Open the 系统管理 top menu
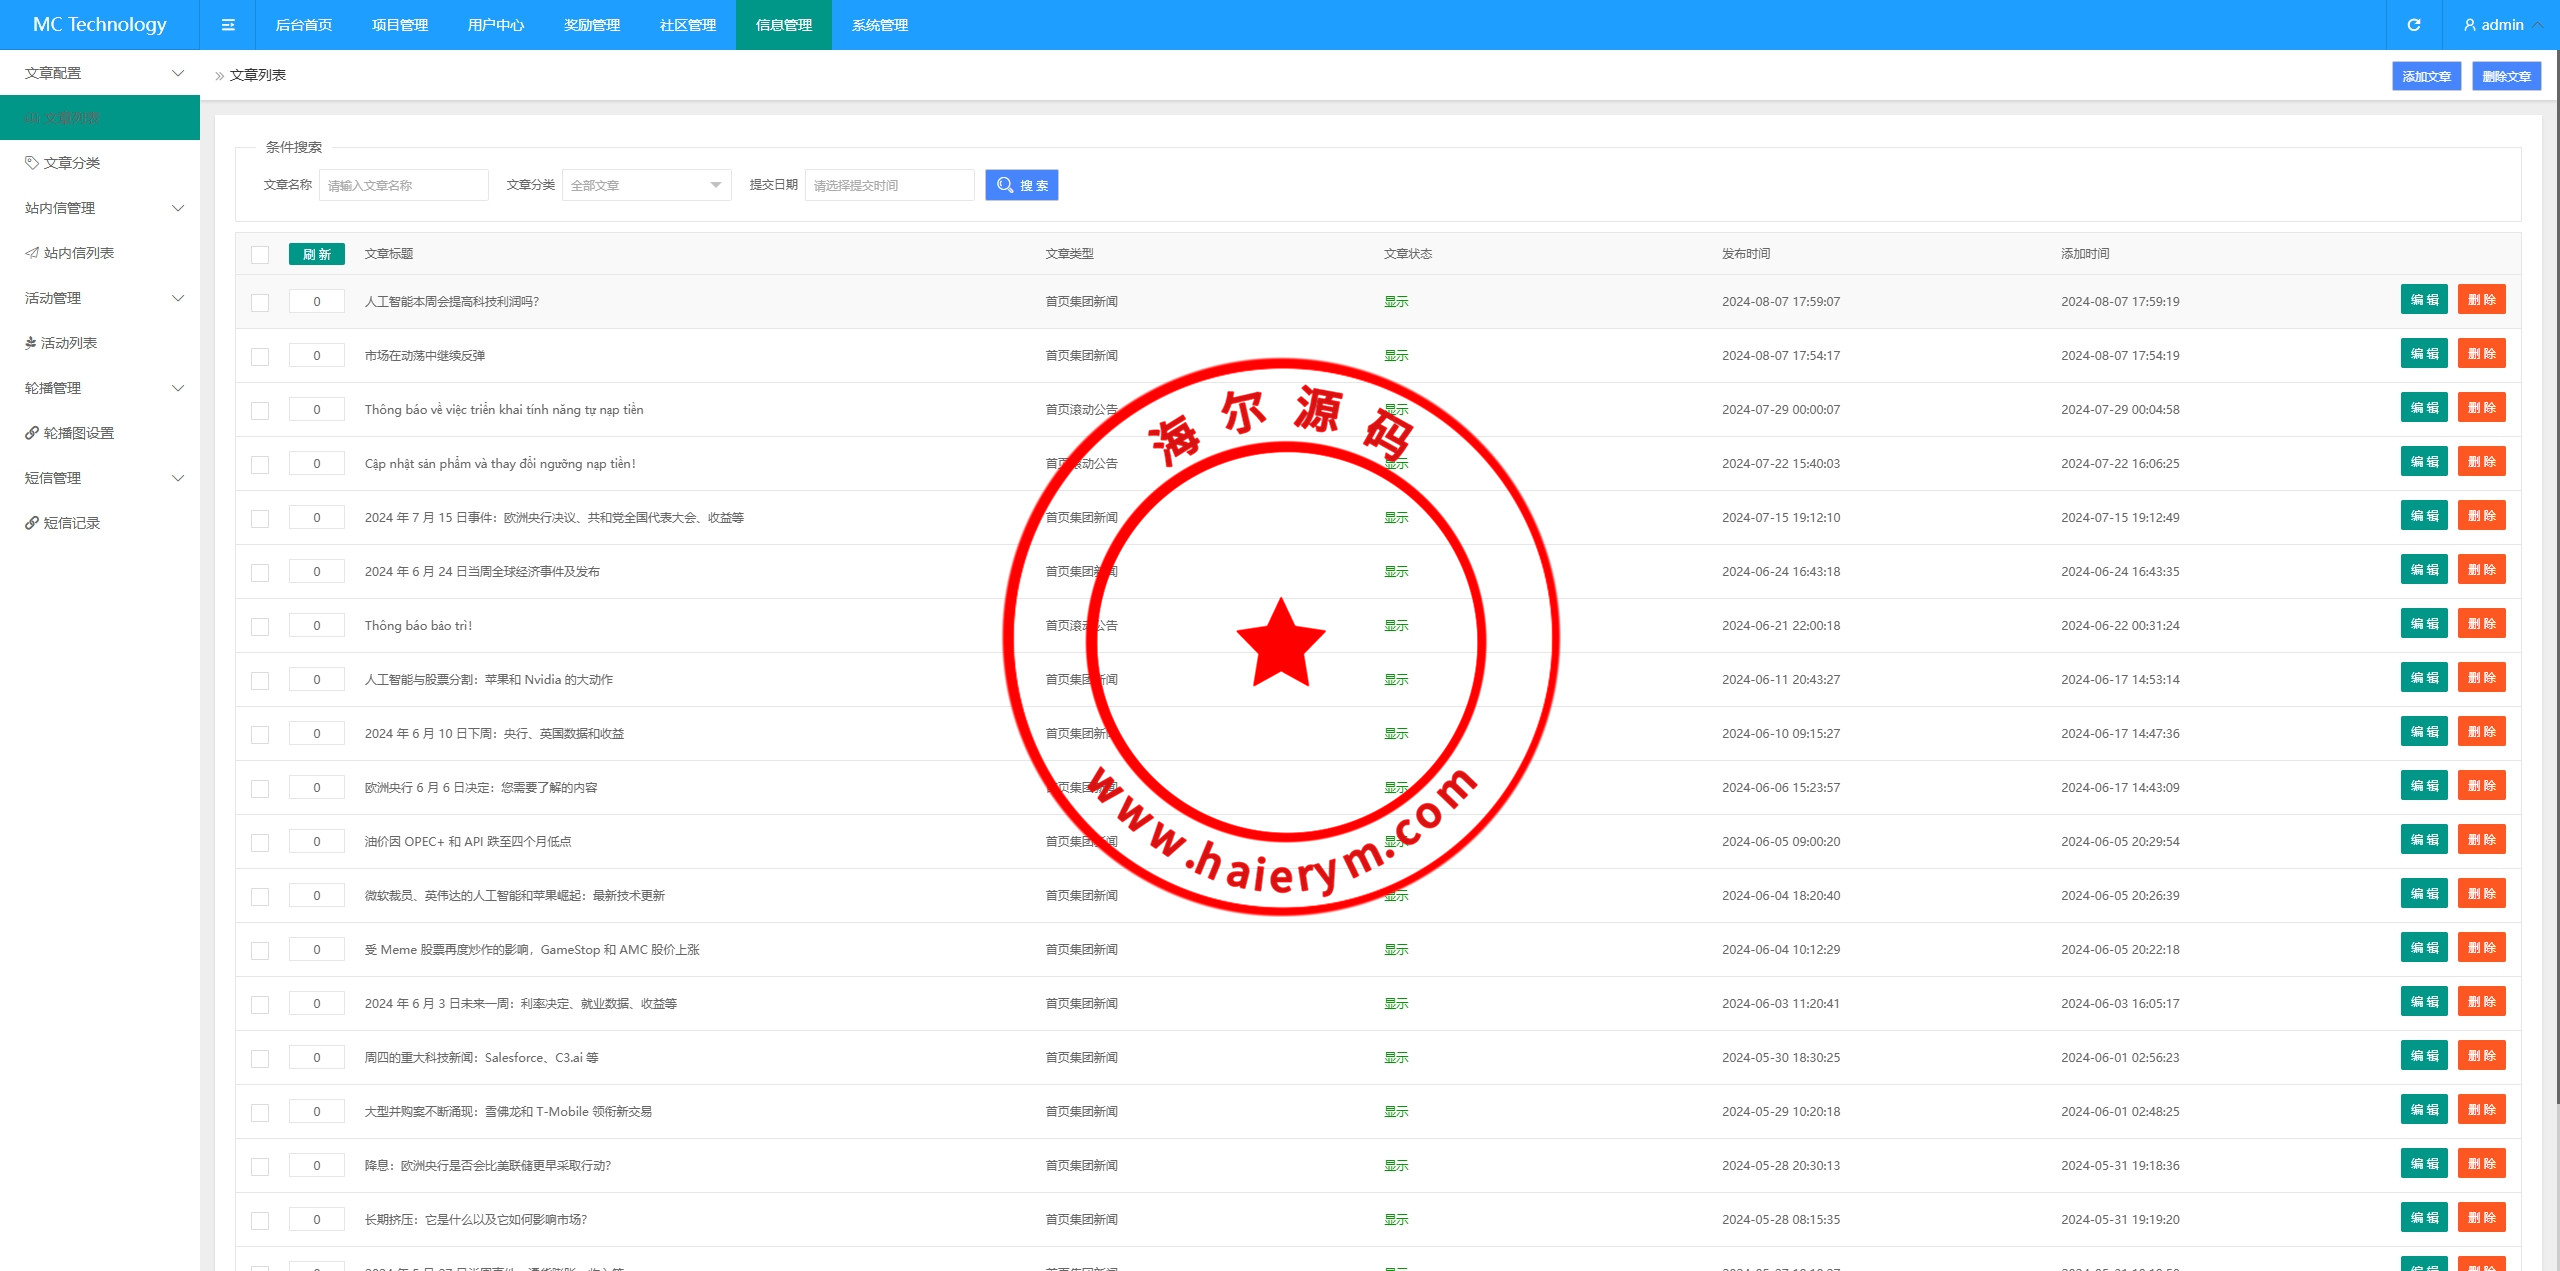This screenshot has height=1271, width=2560. point(880,25)
